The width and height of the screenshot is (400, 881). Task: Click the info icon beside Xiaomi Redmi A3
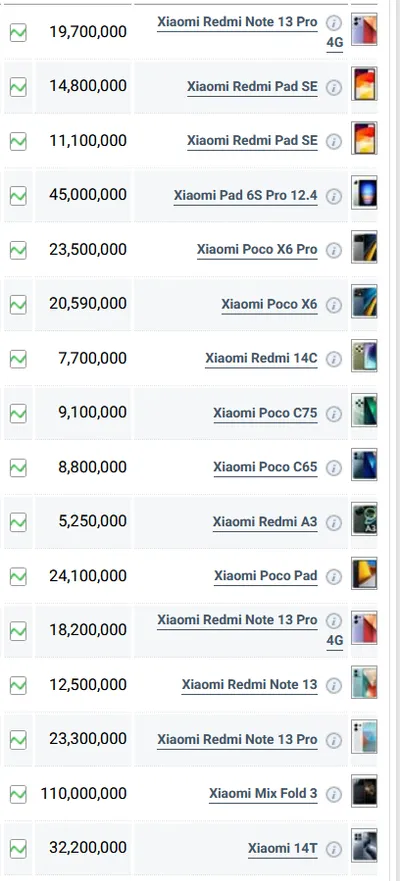[334, 523]
